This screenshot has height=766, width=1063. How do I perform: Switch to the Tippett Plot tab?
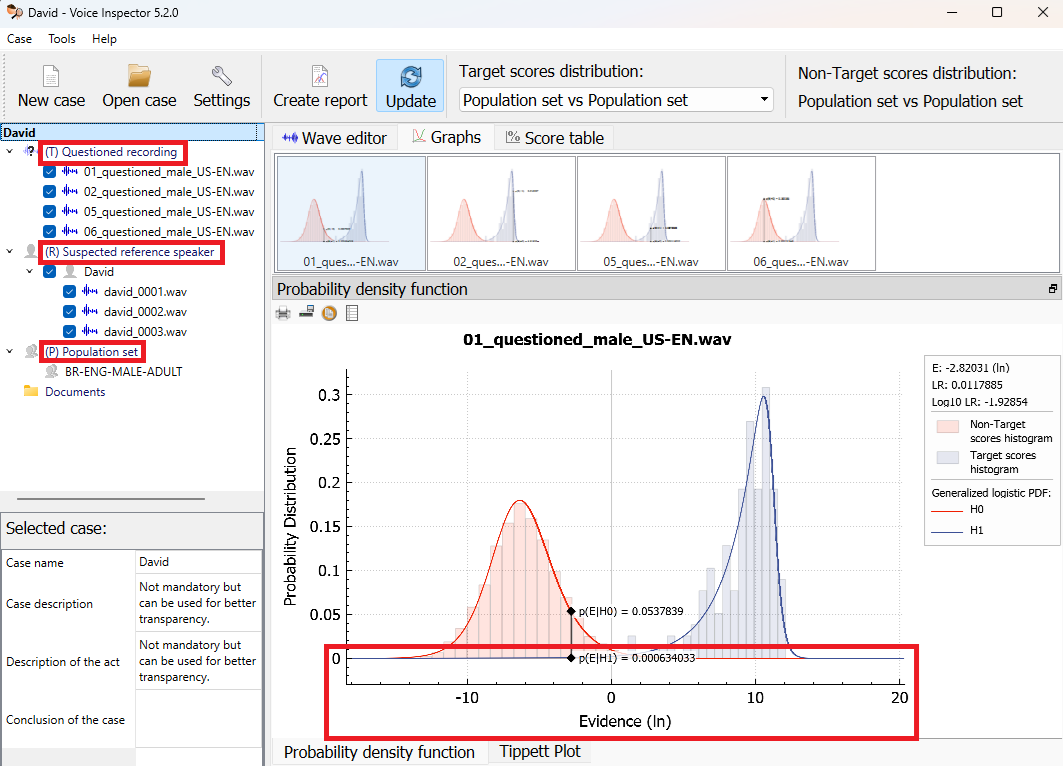[540, 751]
